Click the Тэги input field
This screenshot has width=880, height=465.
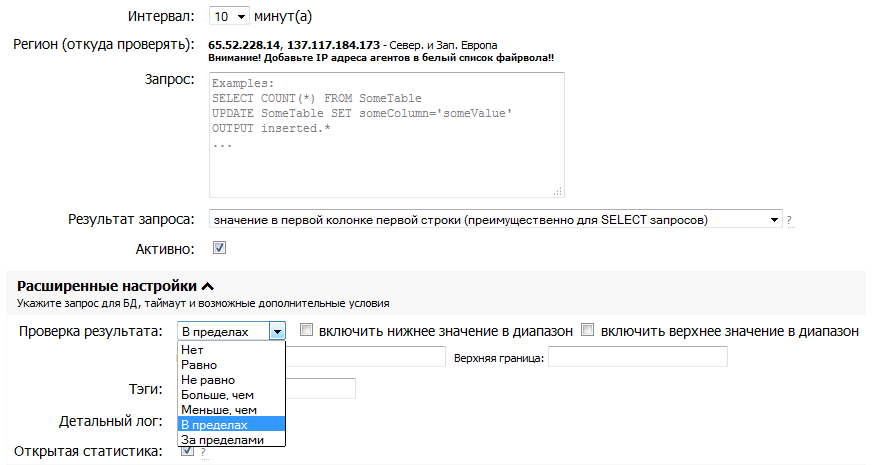(320, 388)
